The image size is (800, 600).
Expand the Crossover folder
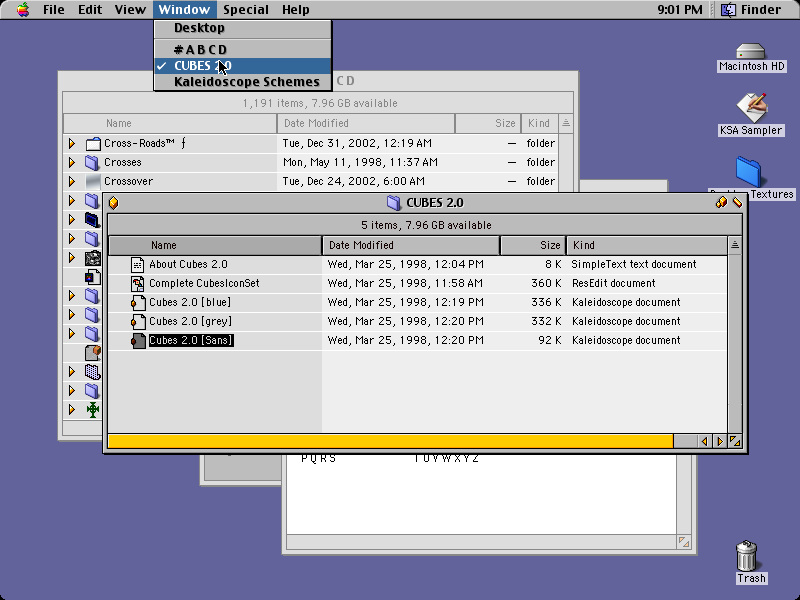coord(72,181)
